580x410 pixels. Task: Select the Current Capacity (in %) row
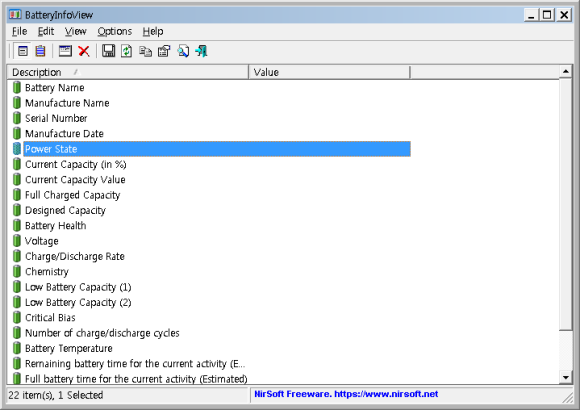(212, 164)
